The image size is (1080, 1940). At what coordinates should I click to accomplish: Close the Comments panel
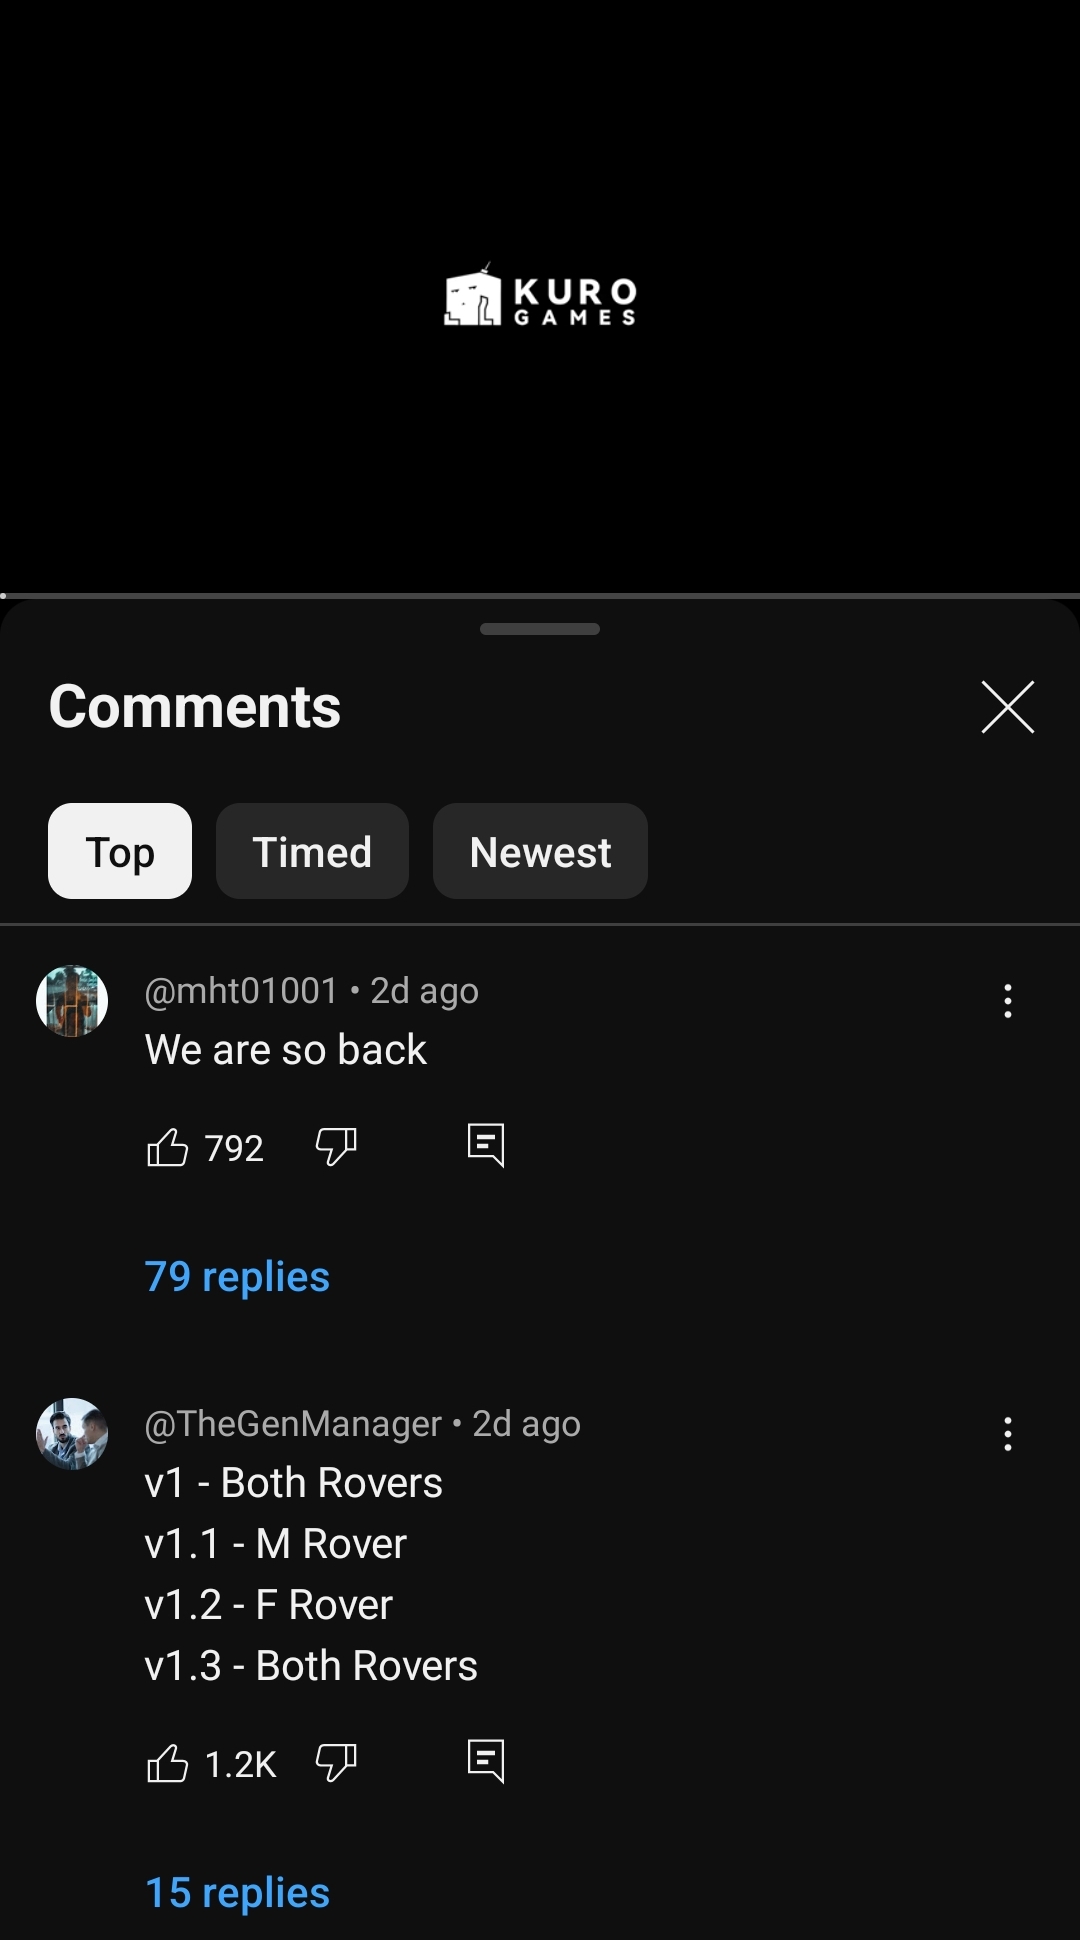tap(1008, 707)
